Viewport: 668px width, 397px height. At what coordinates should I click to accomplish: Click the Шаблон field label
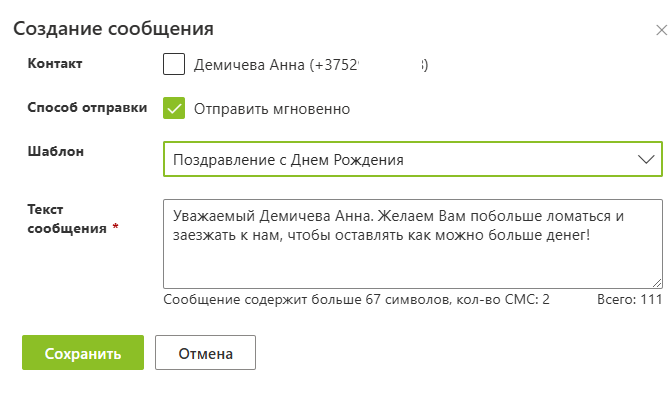pyautogui.click(x=56, y=151)
